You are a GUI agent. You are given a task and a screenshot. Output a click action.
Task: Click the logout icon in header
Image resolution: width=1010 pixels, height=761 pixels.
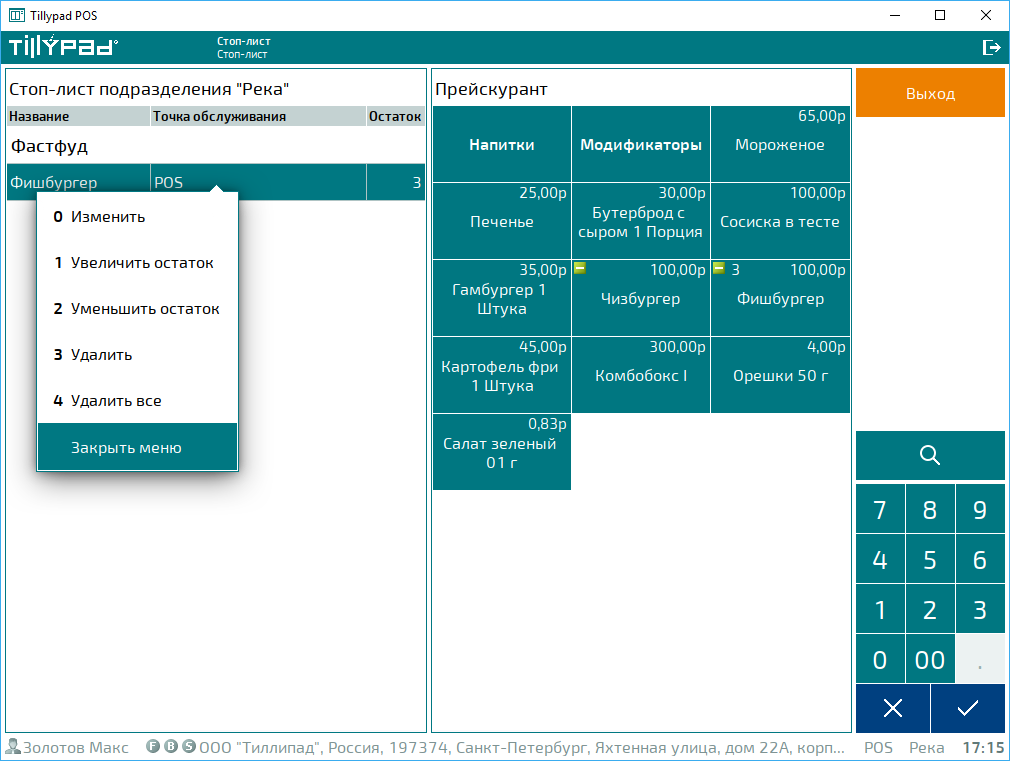pos(991,47)
